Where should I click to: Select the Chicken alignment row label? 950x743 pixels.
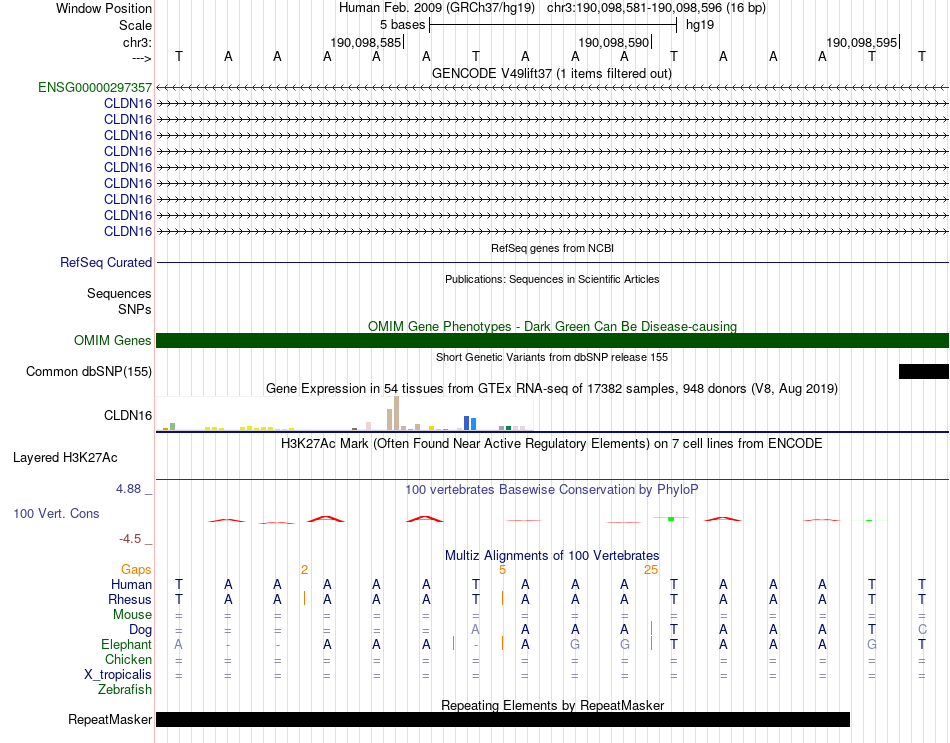pos(128,659)
